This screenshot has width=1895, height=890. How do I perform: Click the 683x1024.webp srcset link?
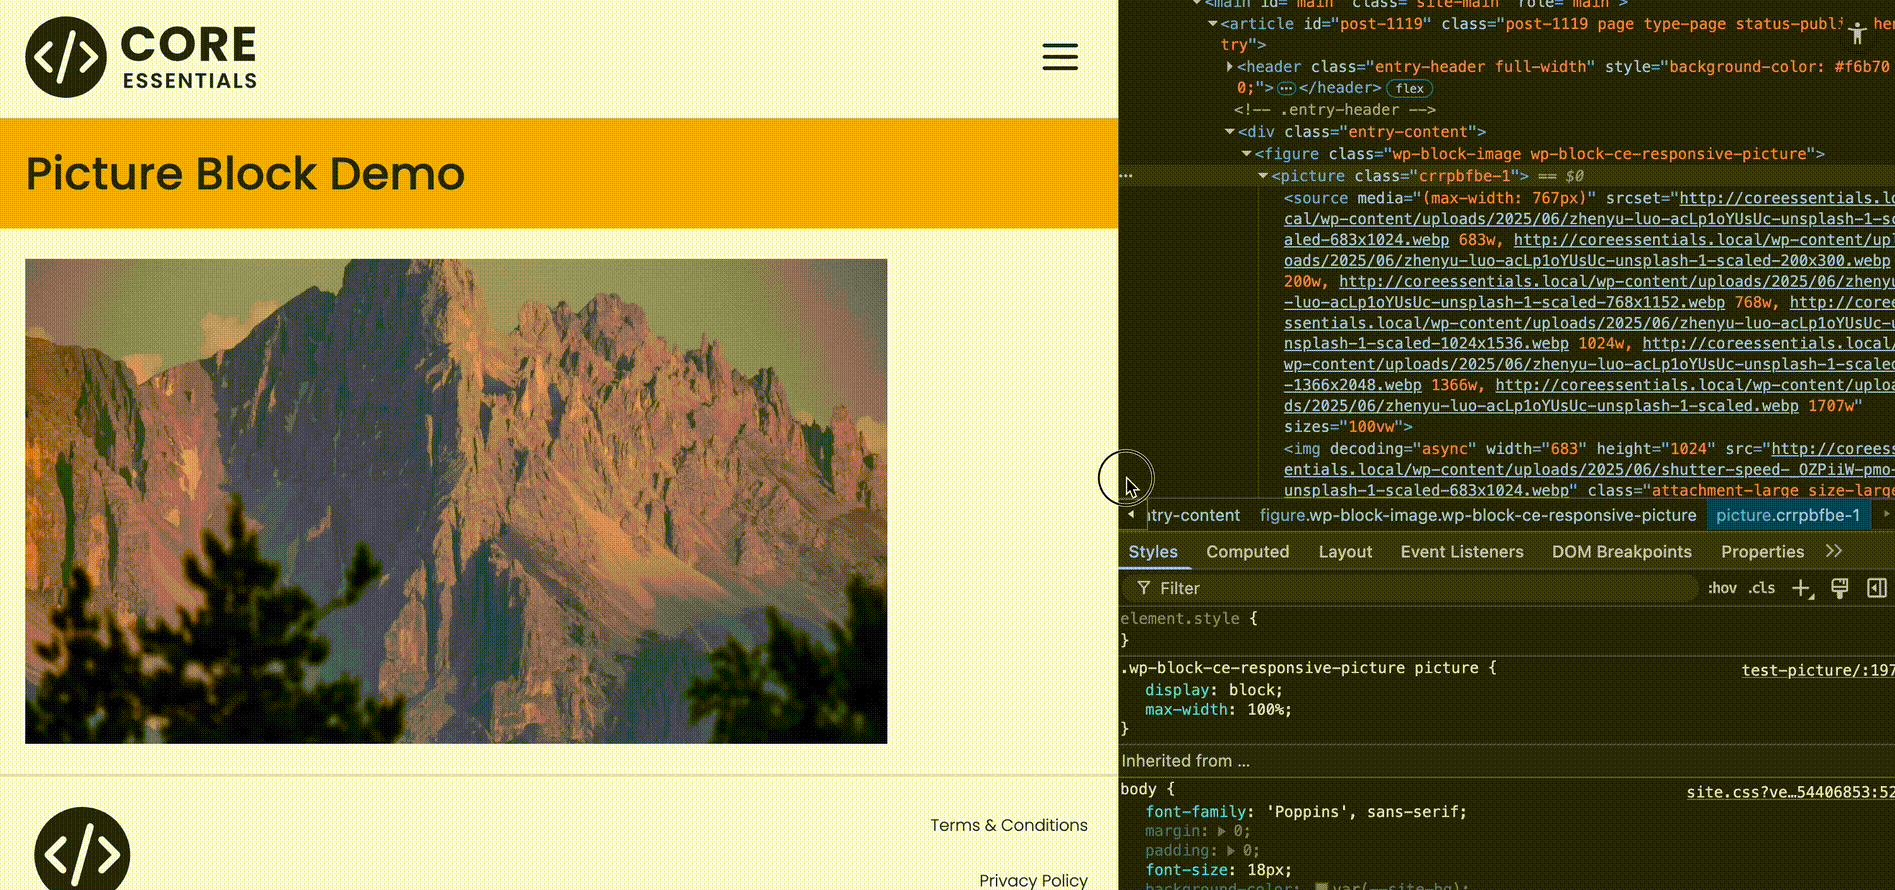(x=1366, y=240)
